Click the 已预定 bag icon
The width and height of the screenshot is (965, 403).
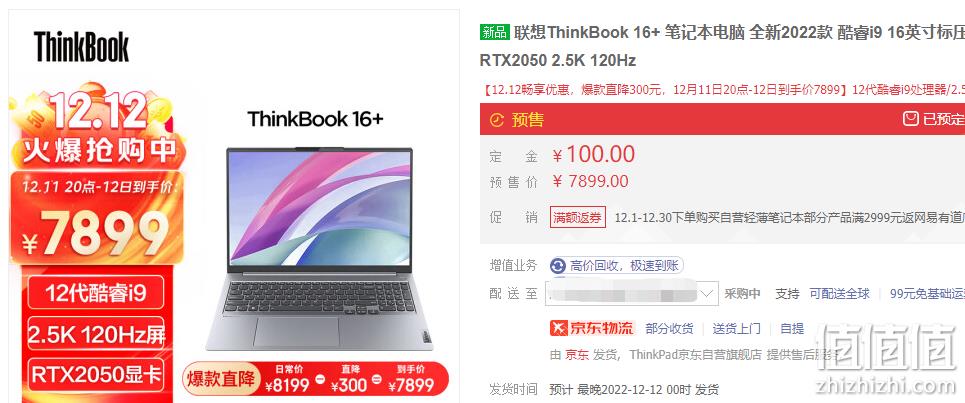pos(910,119)
